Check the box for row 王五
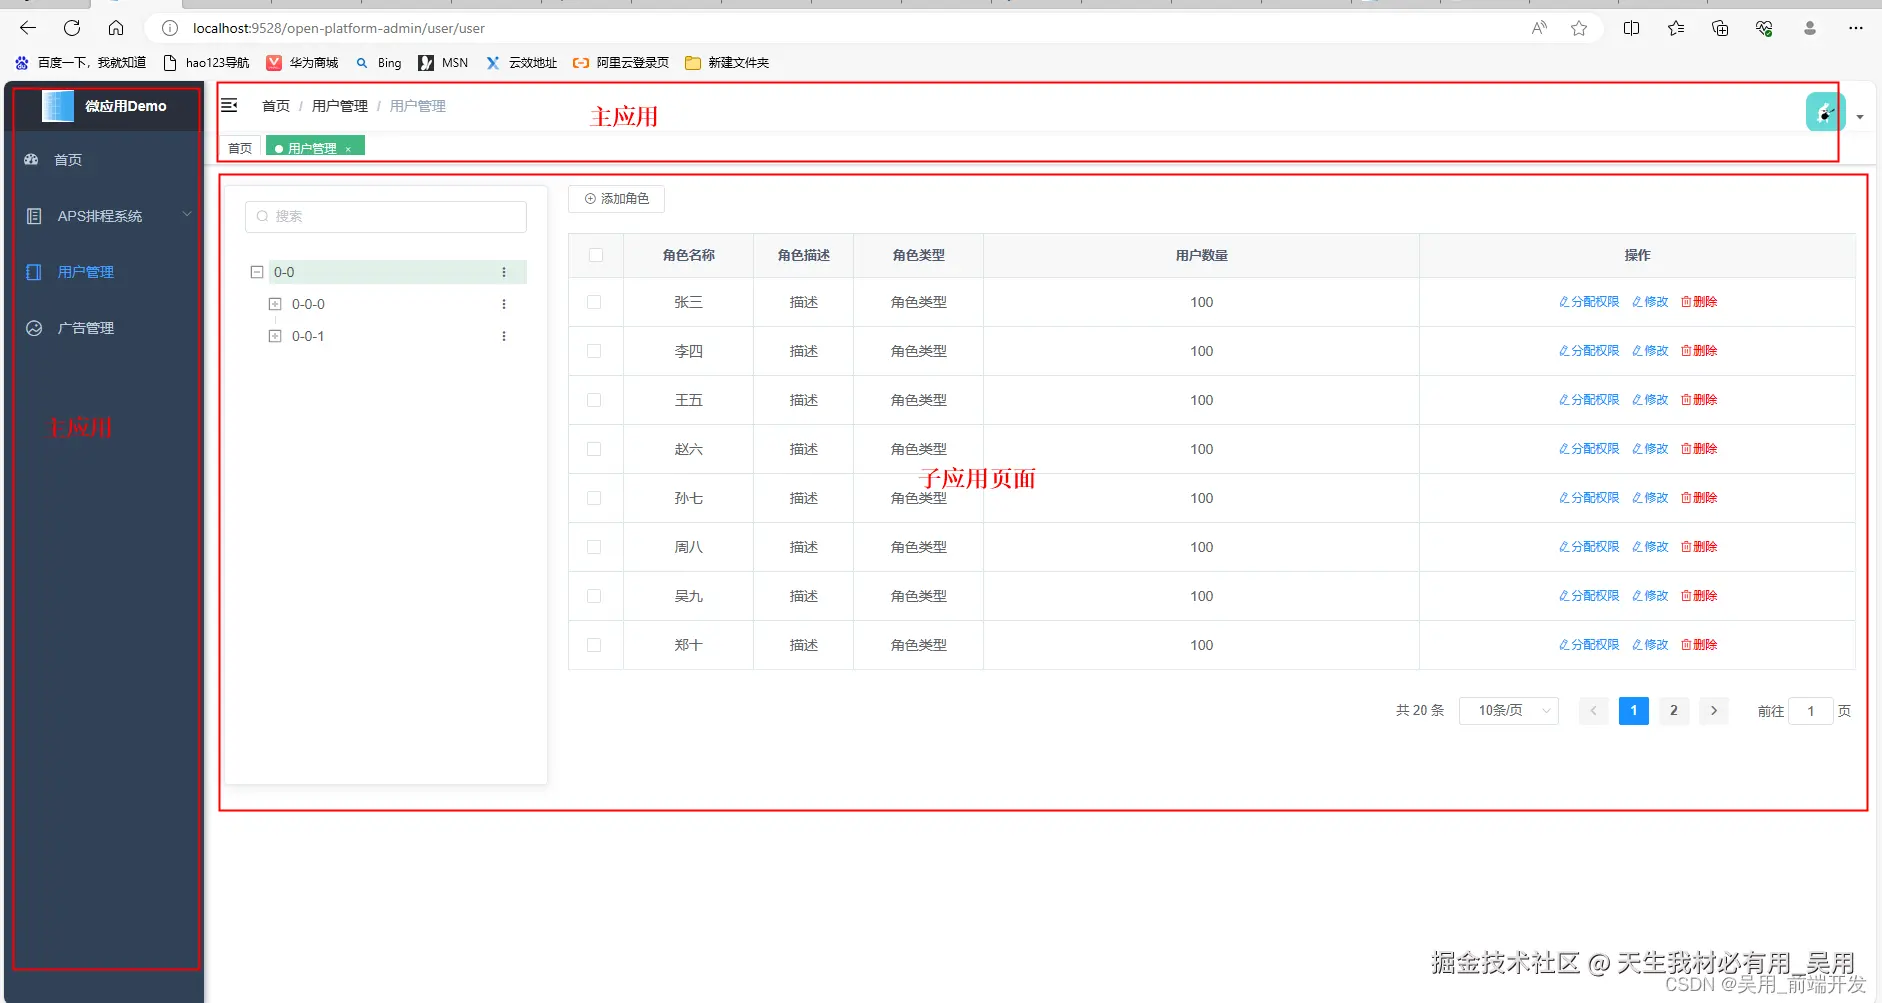Image resolution: width=1882 pixels, height=1003 pixels. 594,400
